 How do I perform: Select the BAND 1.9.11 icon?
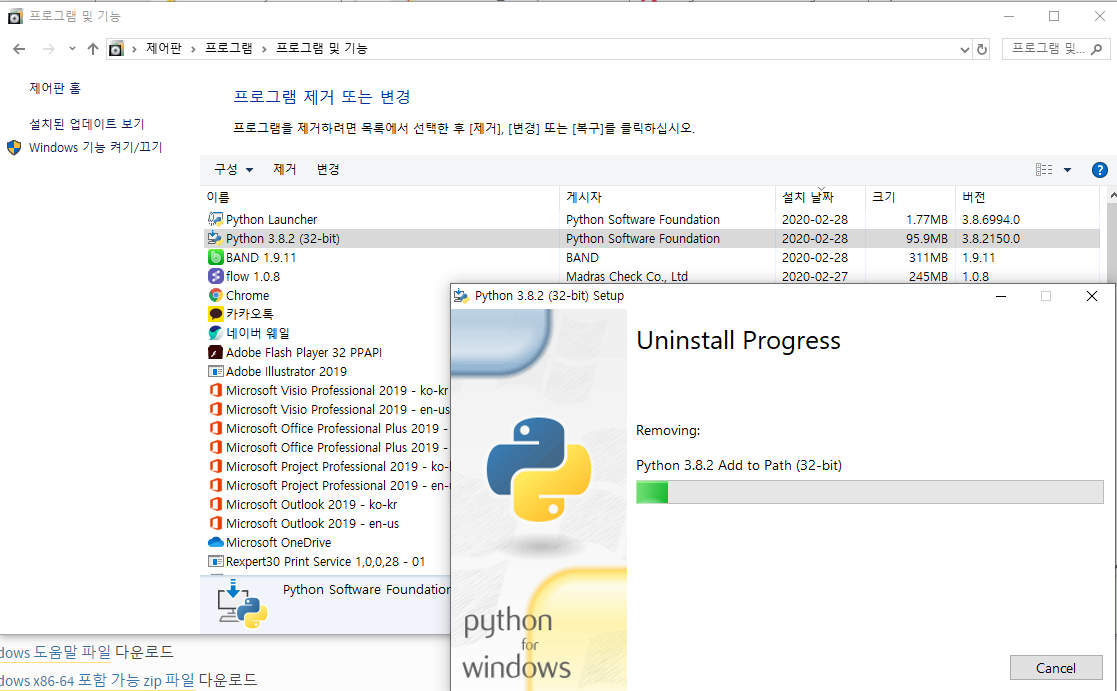(x=215, y=257)
